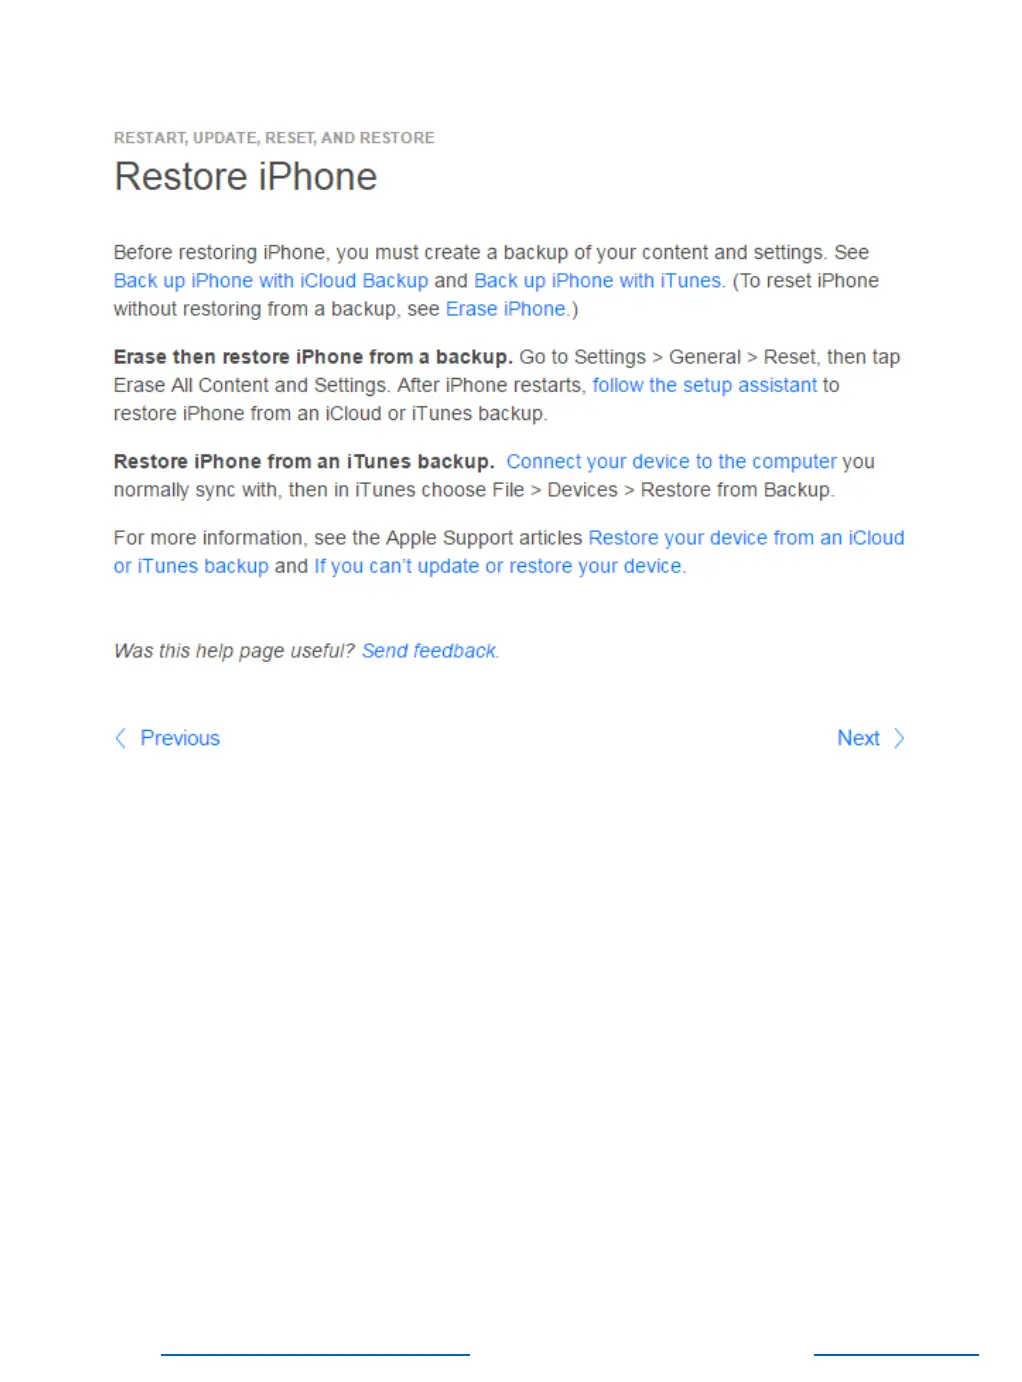Open Connect your device to the computer link
This screenshot has width=1022, height=1382.
click(671, 461)
